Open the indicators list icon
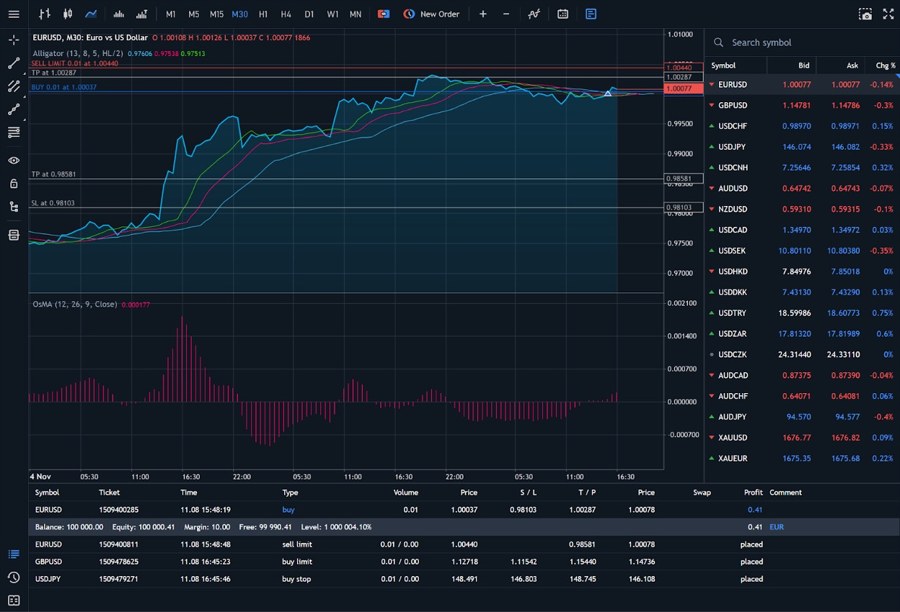The height and width of the screenshot is (612, 900). tap(533, 15)
